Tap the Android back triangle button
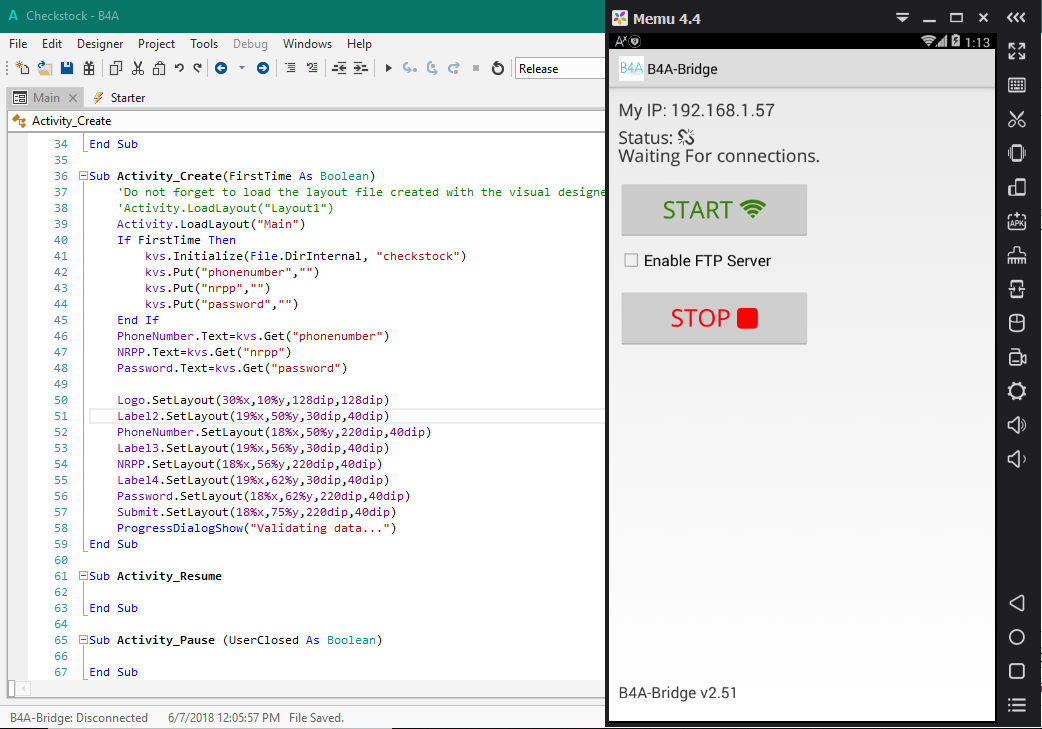The height and width of the screenshot is (729, 1042). [1017, 603]
